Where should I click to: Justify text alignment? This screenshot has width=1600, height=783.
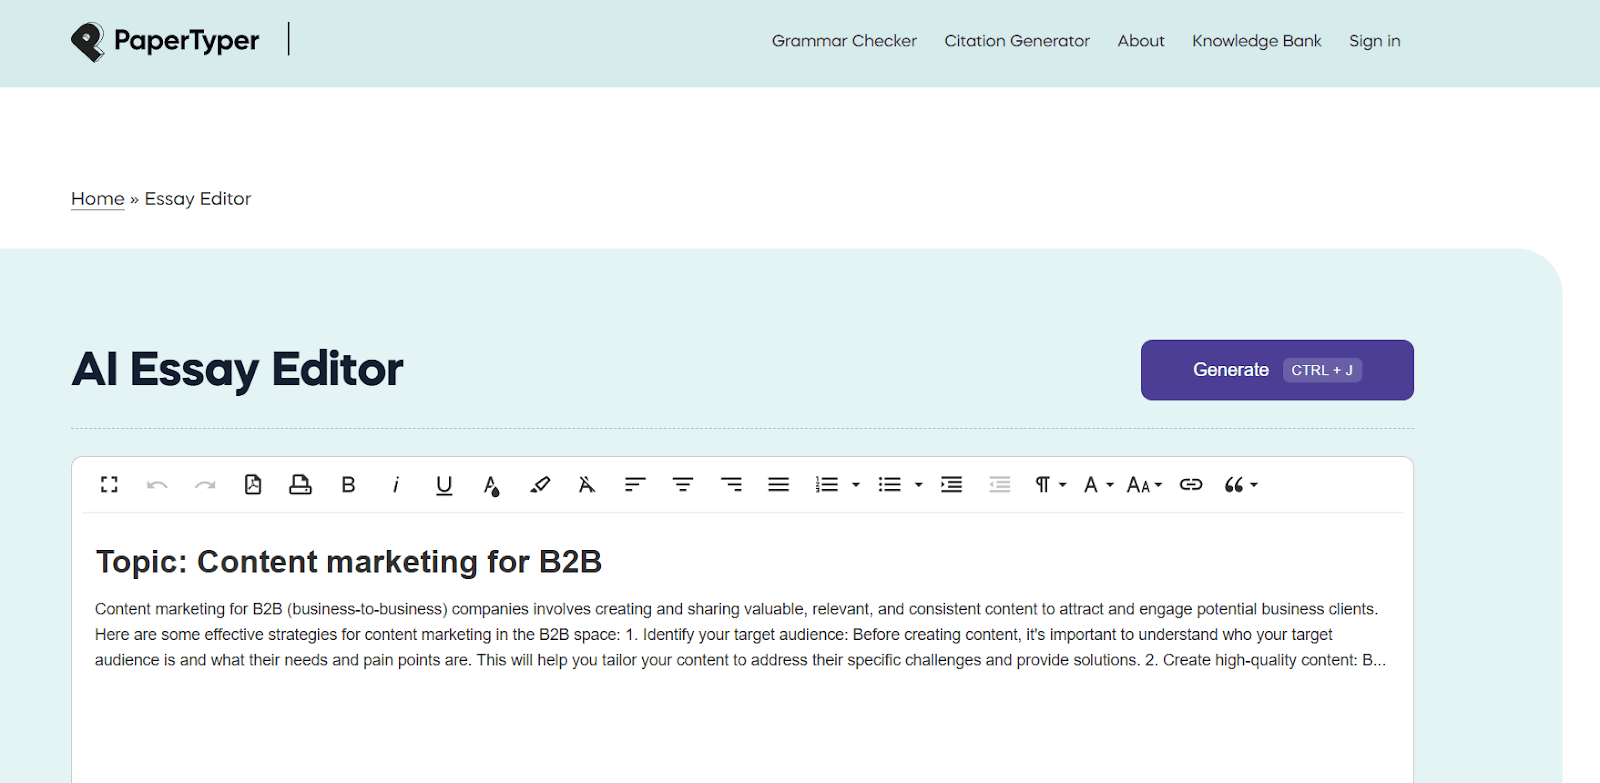(x=779, y=485)
